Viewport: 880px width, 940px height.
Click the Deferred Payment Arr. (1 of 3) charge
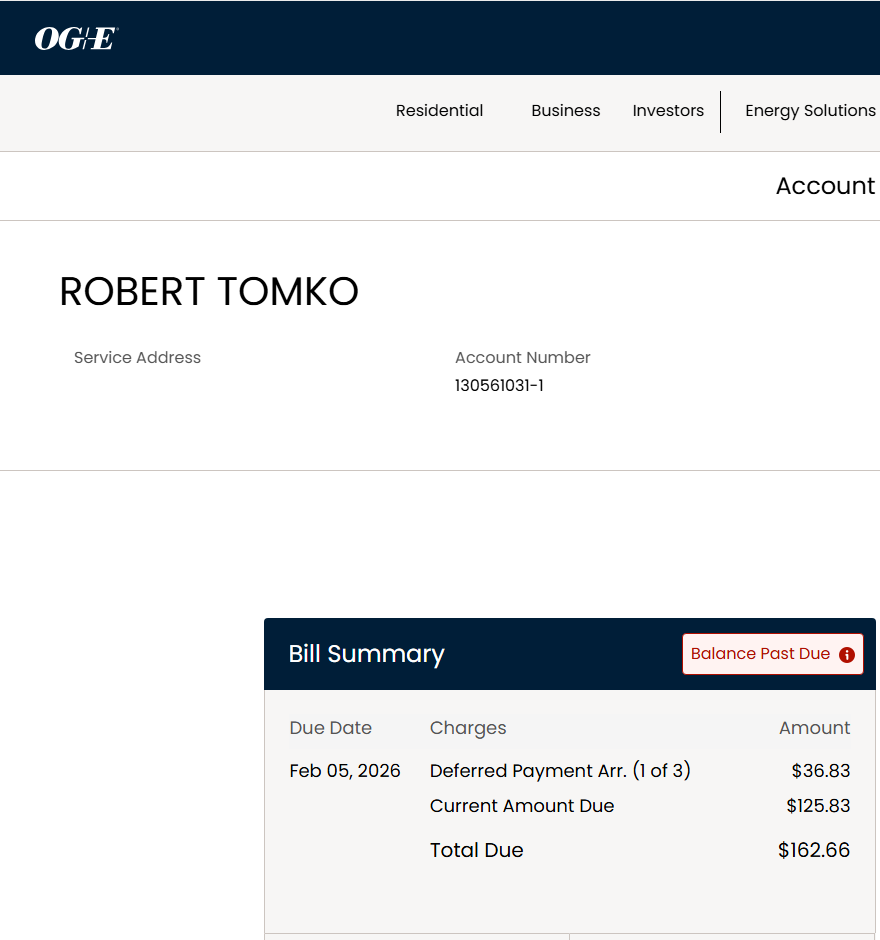(560, 771)
